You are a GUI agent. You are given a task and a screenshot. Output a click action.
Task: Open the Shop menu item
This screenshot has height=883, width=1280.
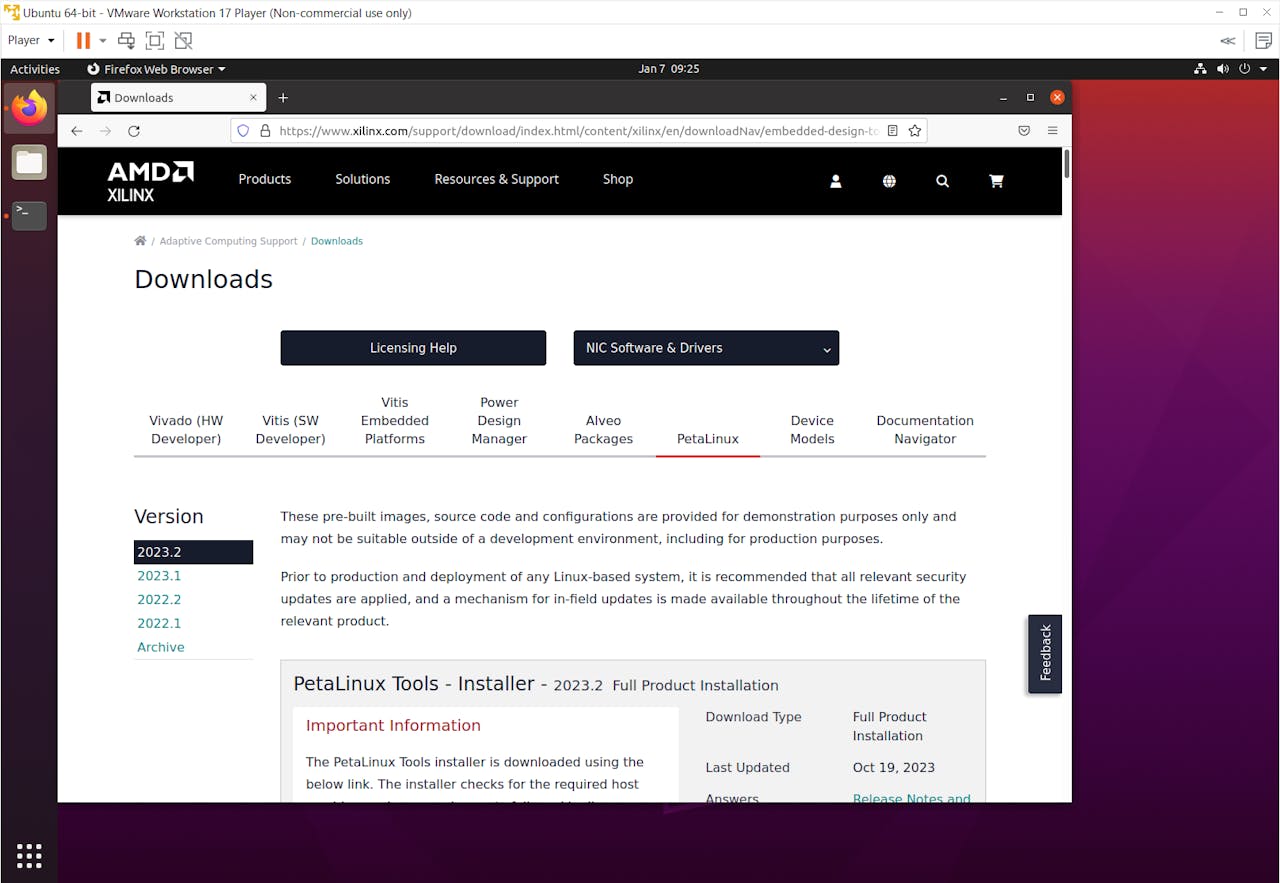point(618,179)
